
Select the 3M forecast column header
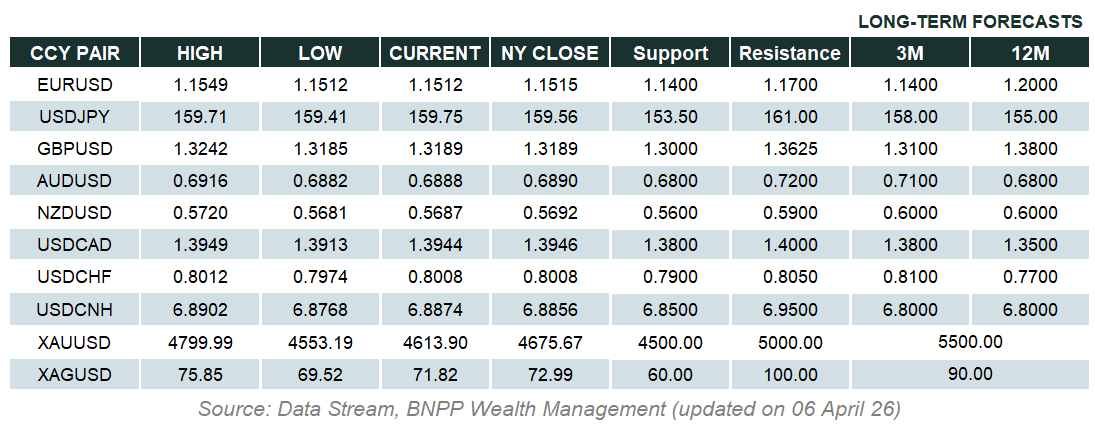pos(910,54)
